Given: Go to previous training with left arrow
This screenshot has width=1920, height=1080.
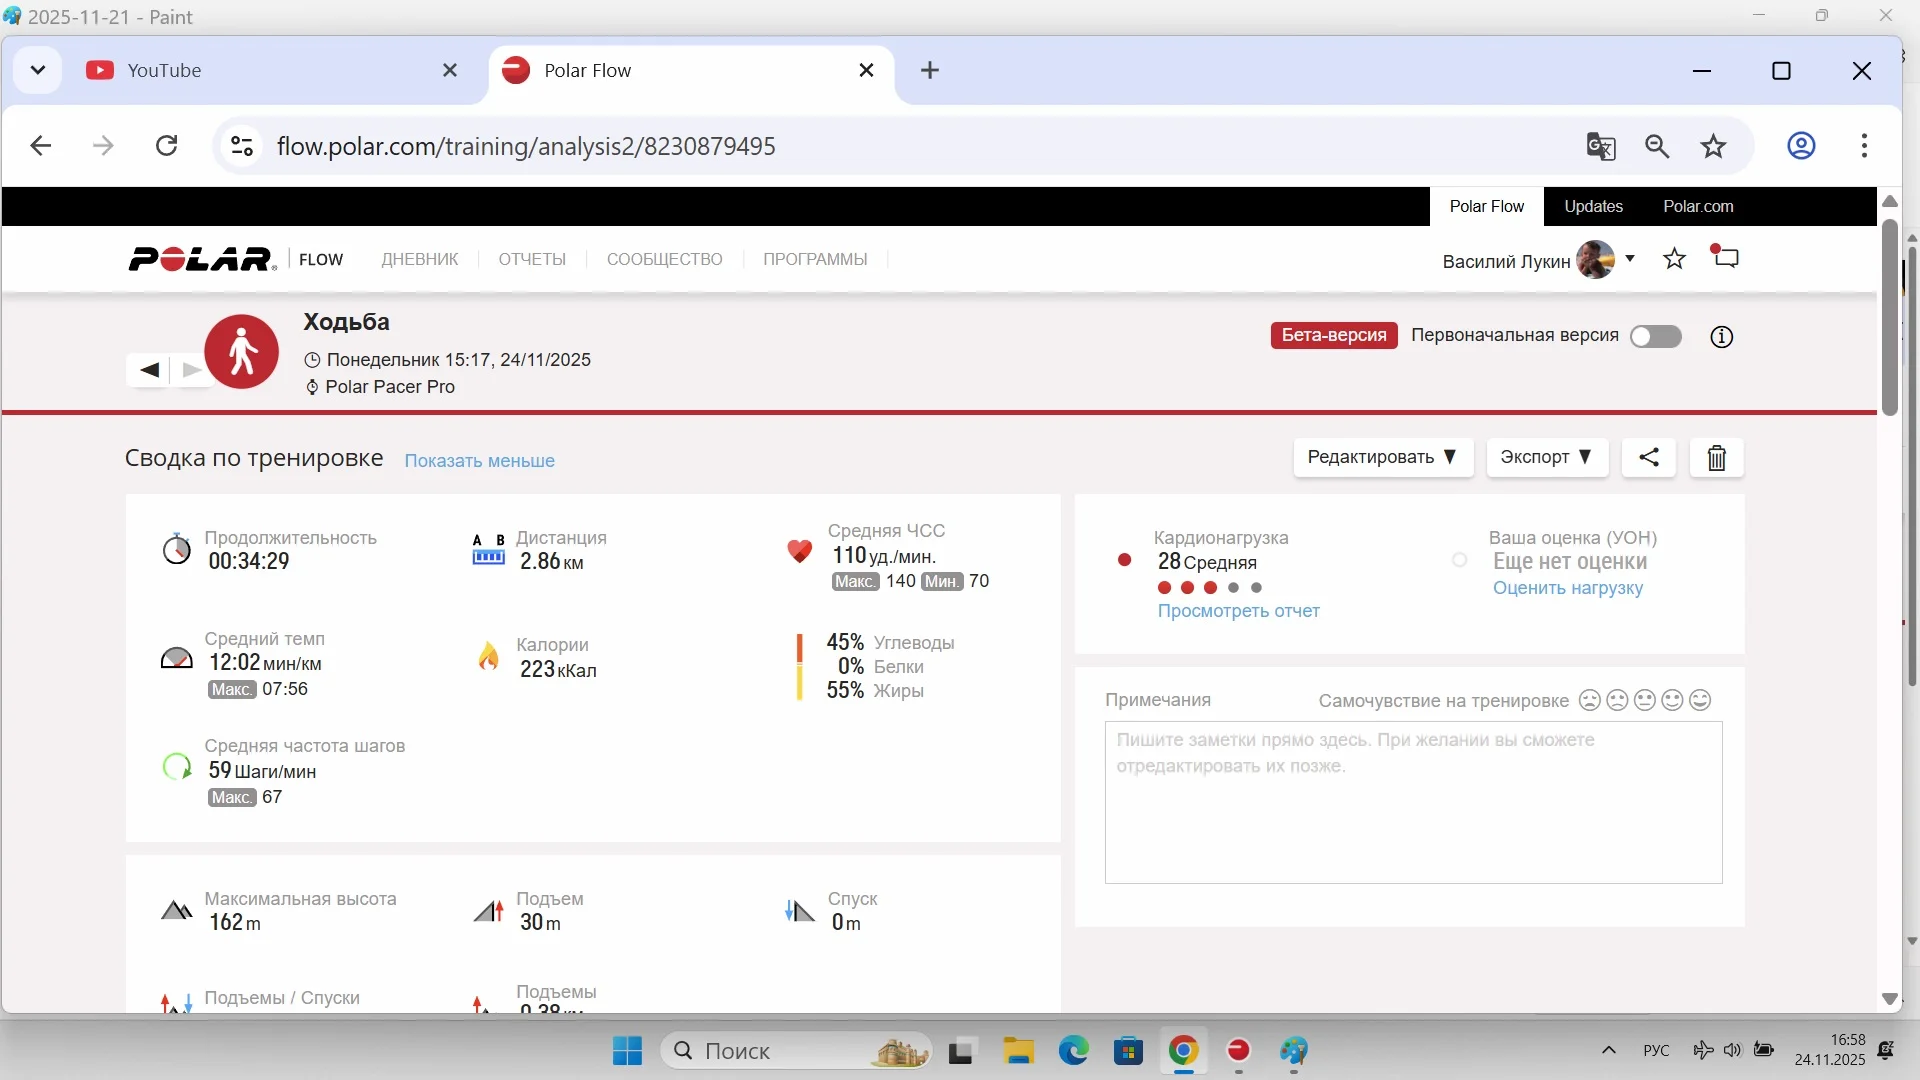Looking at the screenshot, I should pyautogui.click(x=150, y=370).
